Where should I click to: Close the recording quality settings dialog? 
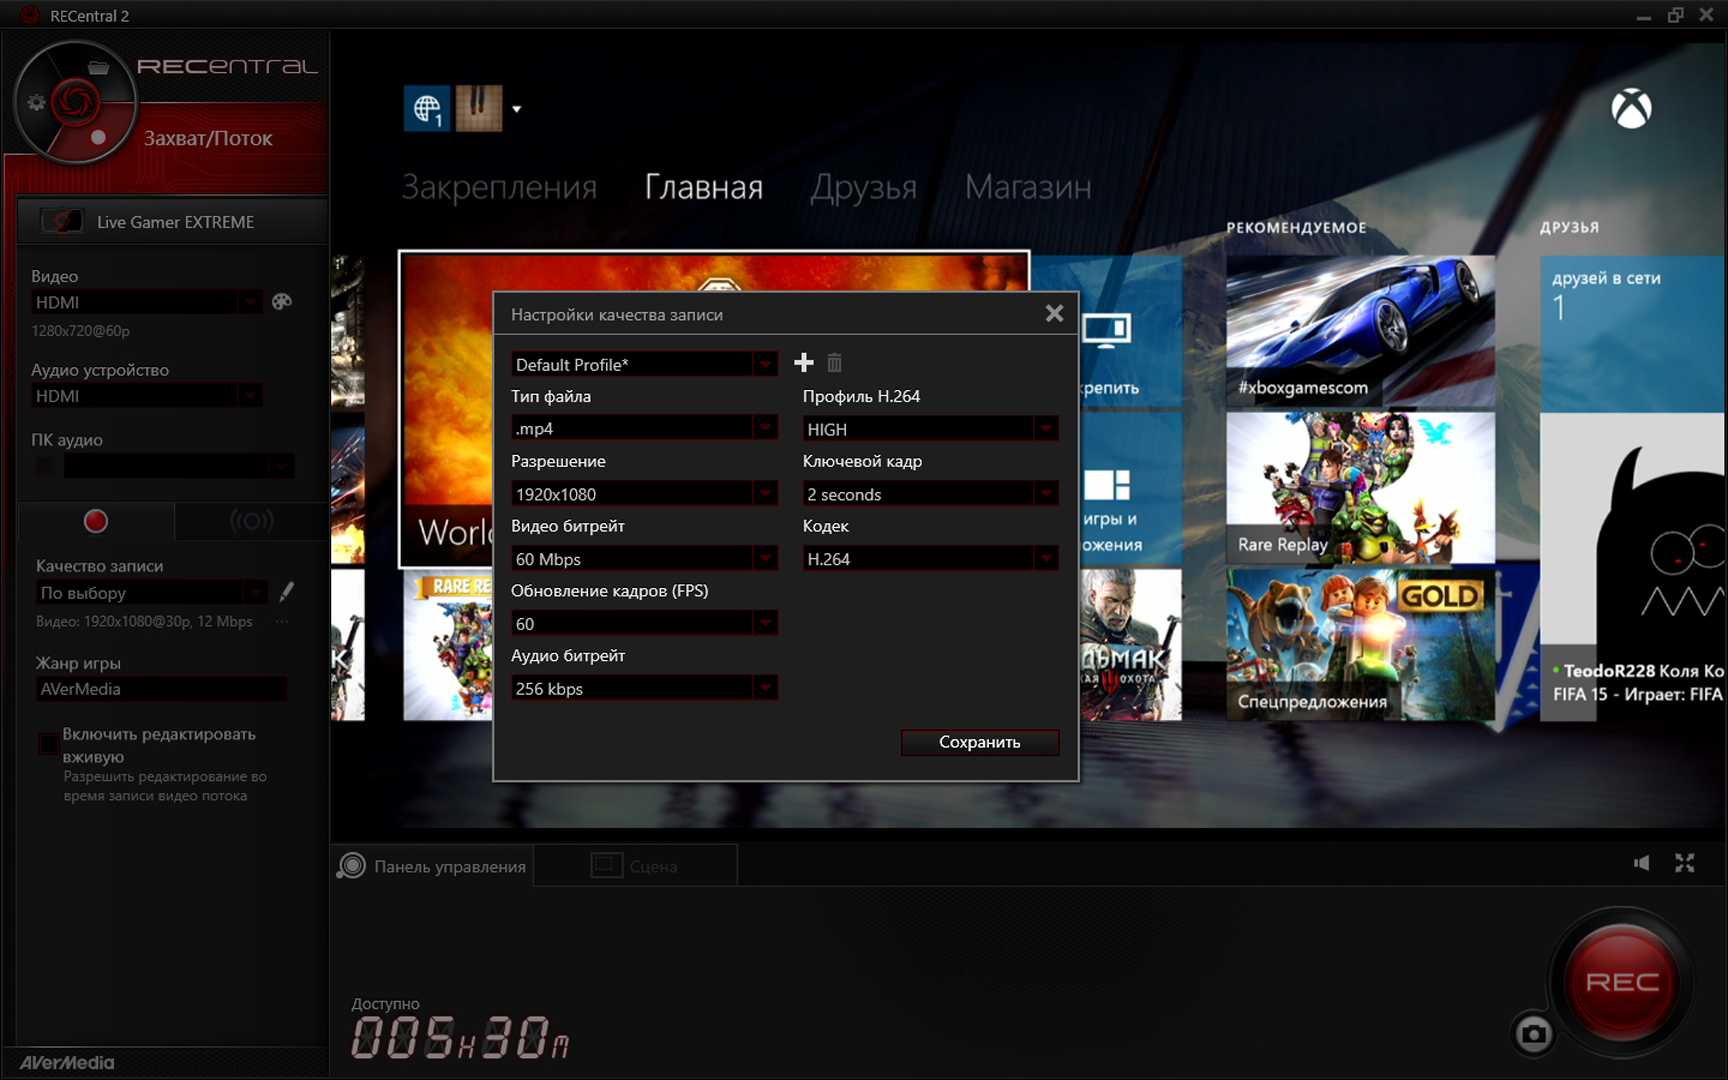1054,314
